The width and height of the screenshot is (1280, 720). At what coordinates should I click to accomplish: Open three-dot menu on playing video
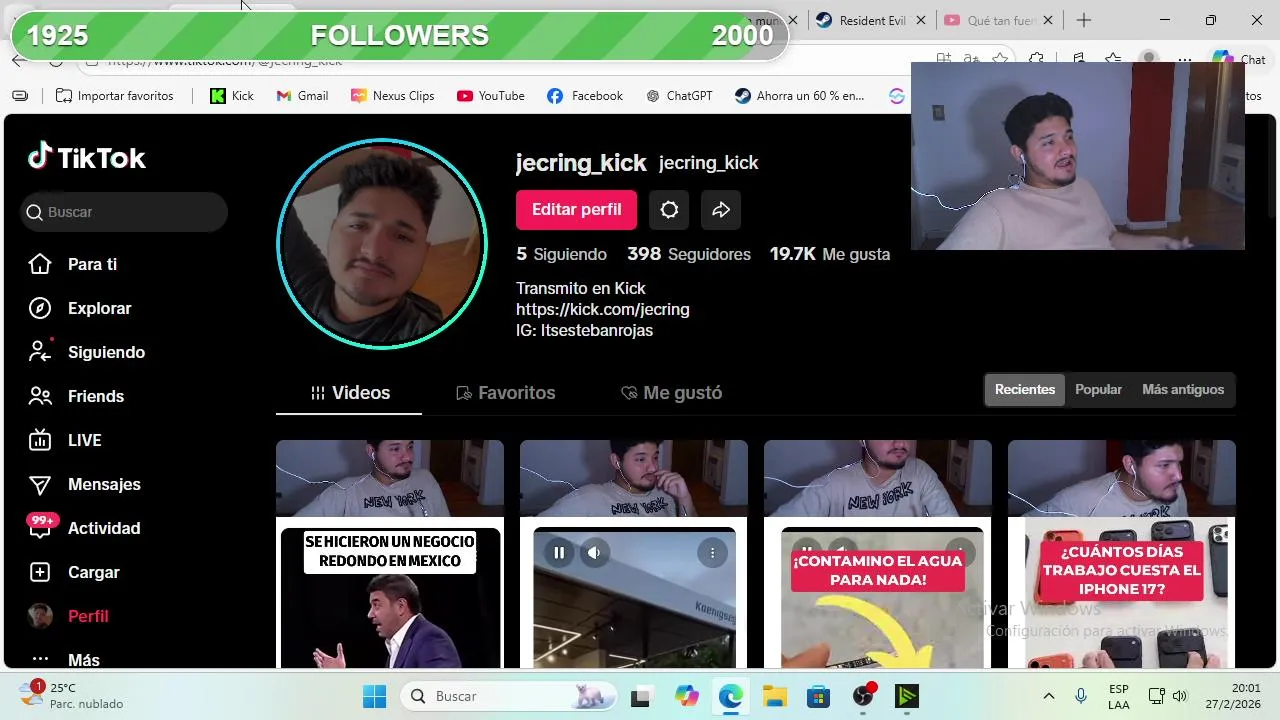712,552
